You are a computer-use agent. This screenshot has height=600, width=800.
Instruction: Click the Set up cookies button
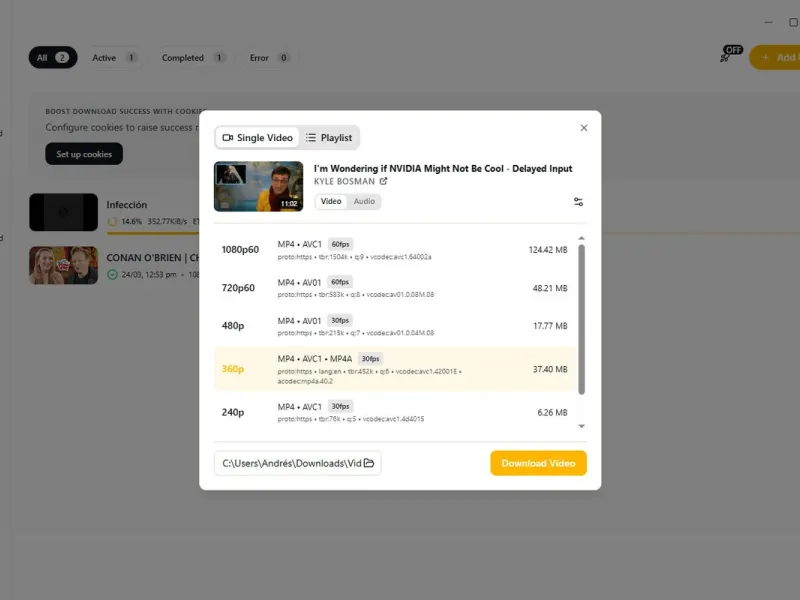pos(84,154)
